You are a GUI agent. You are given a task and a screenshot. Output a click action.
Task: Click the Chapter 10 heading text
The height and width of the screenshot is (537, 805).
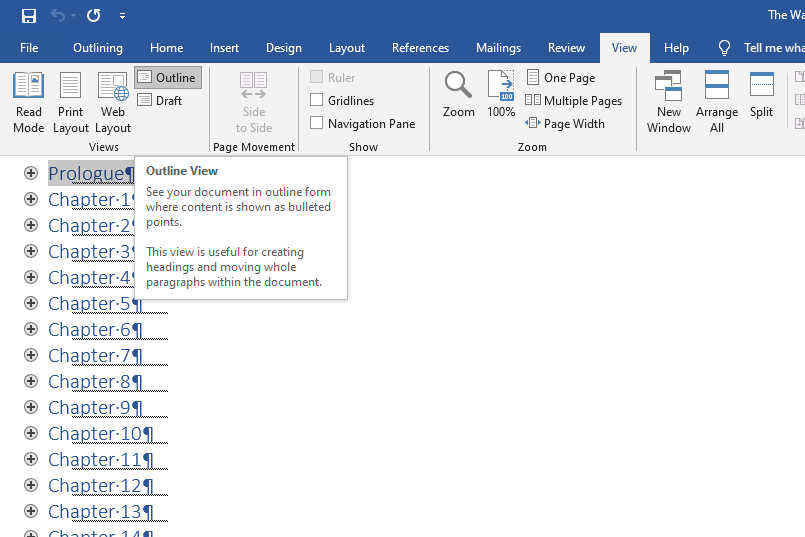[x=96, y=433]
